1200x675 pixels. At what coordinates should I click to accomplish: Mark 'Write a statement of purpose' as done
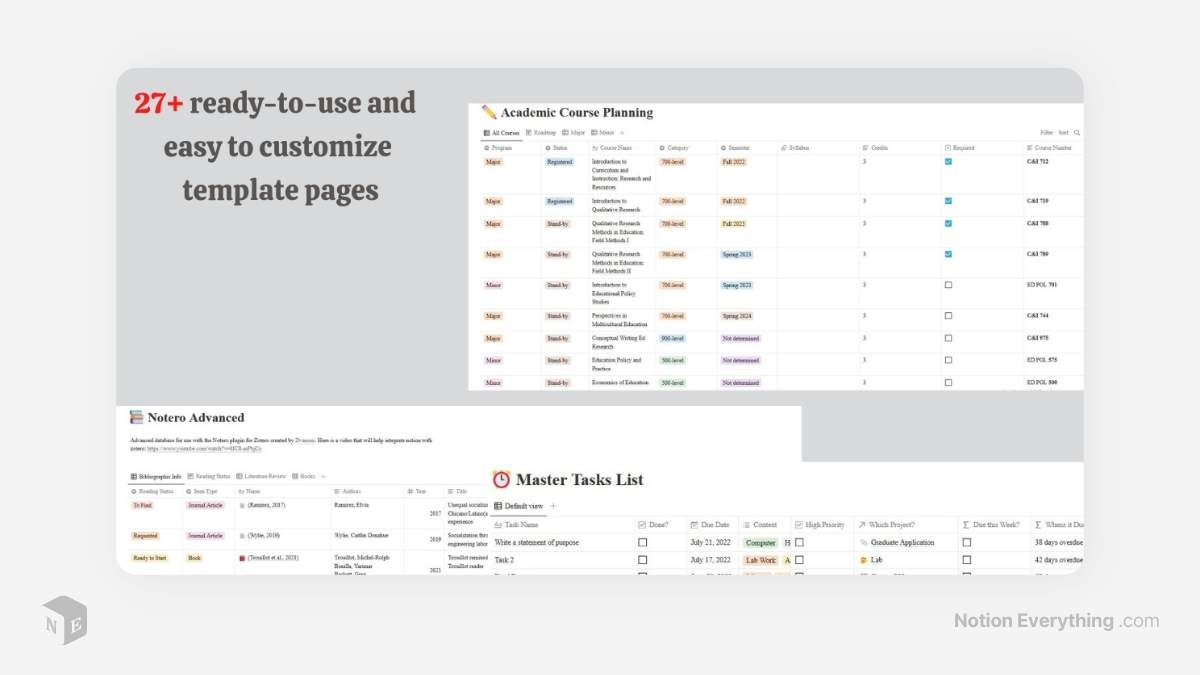pyautogui.click(x=642, y=542)
